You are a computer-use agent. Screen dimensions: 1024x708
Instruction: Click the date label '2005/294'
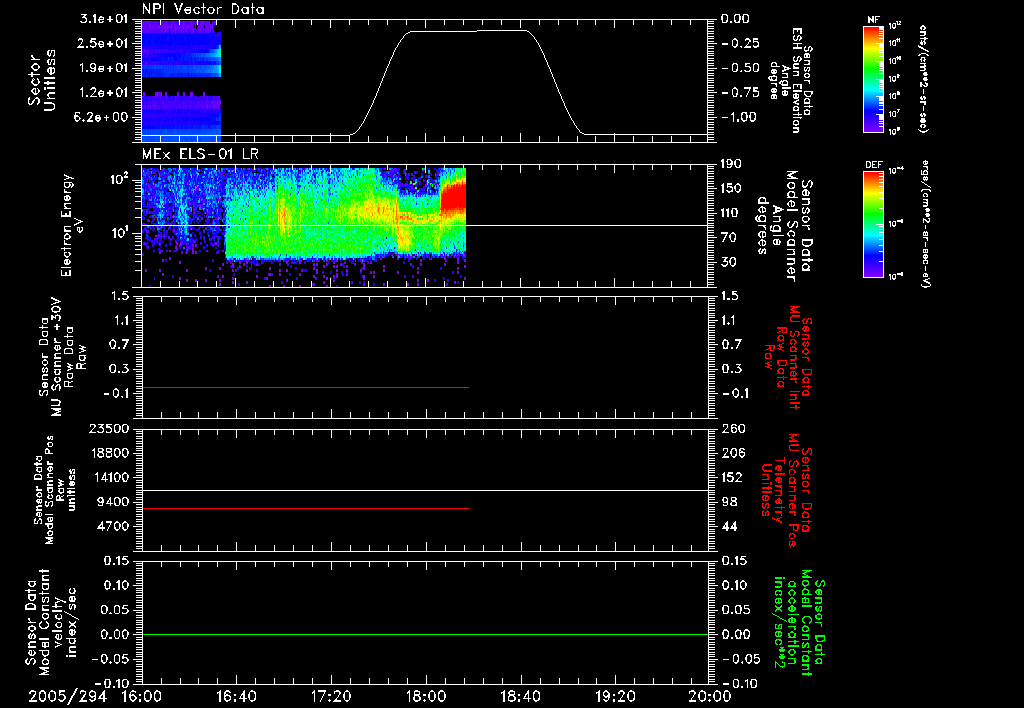point(67,696)
